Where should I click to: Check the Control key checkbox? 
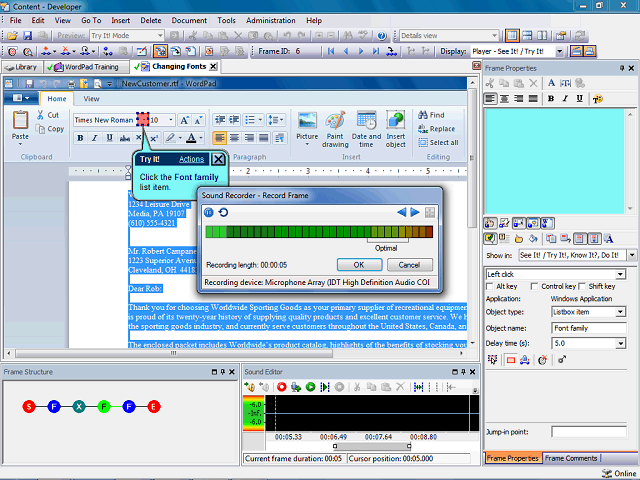[534, 287]
